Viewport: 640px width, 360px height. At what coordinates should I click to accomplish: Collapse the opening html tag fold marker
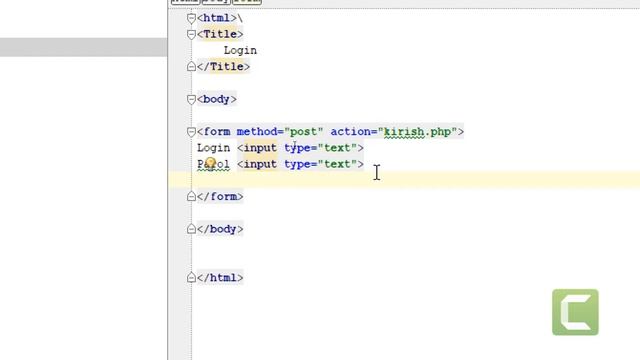click(x=191, y=18)
